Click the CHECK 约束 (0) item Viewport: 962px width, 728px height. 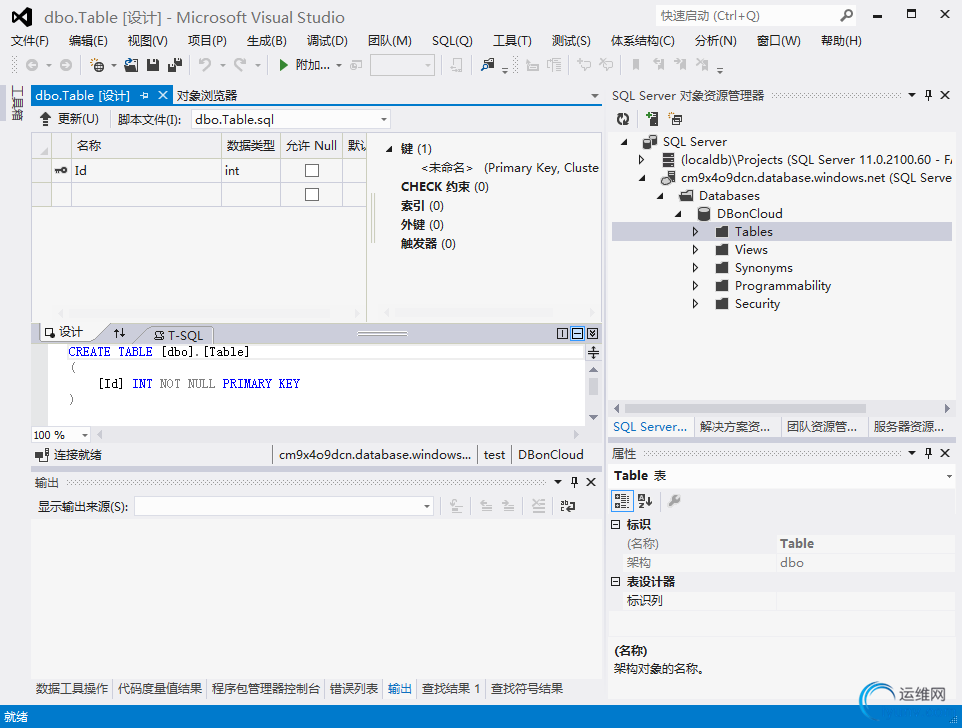[444, 186]
